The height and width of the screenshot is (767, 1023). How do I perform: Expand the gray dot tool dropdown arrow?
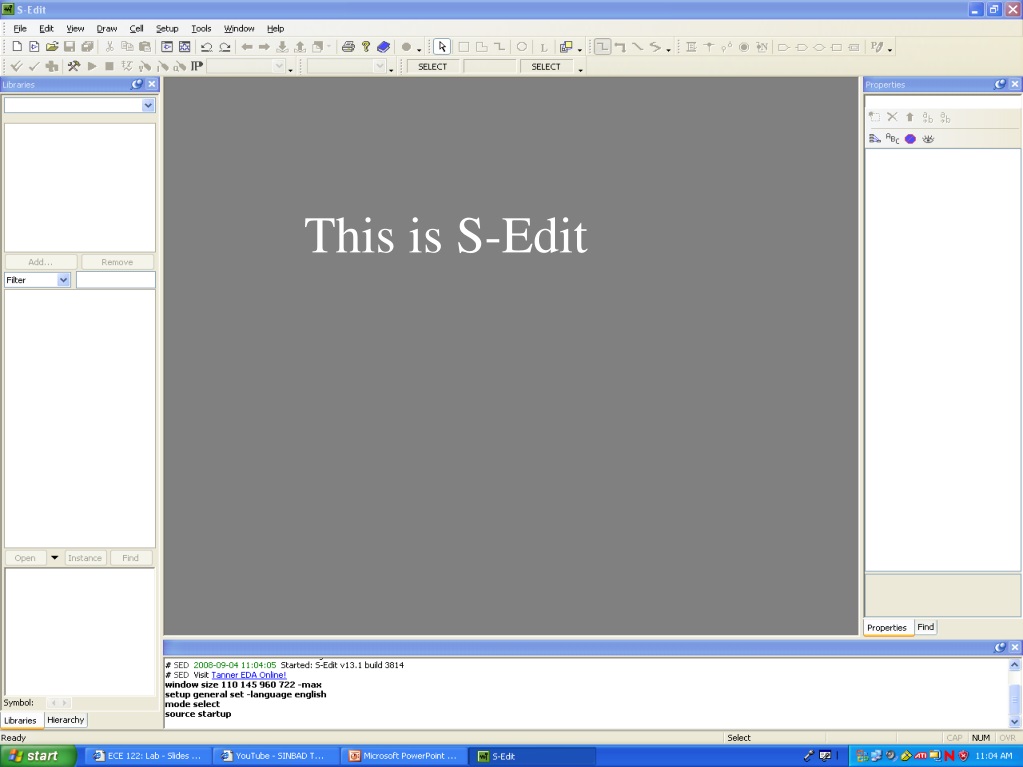(420, 49)
